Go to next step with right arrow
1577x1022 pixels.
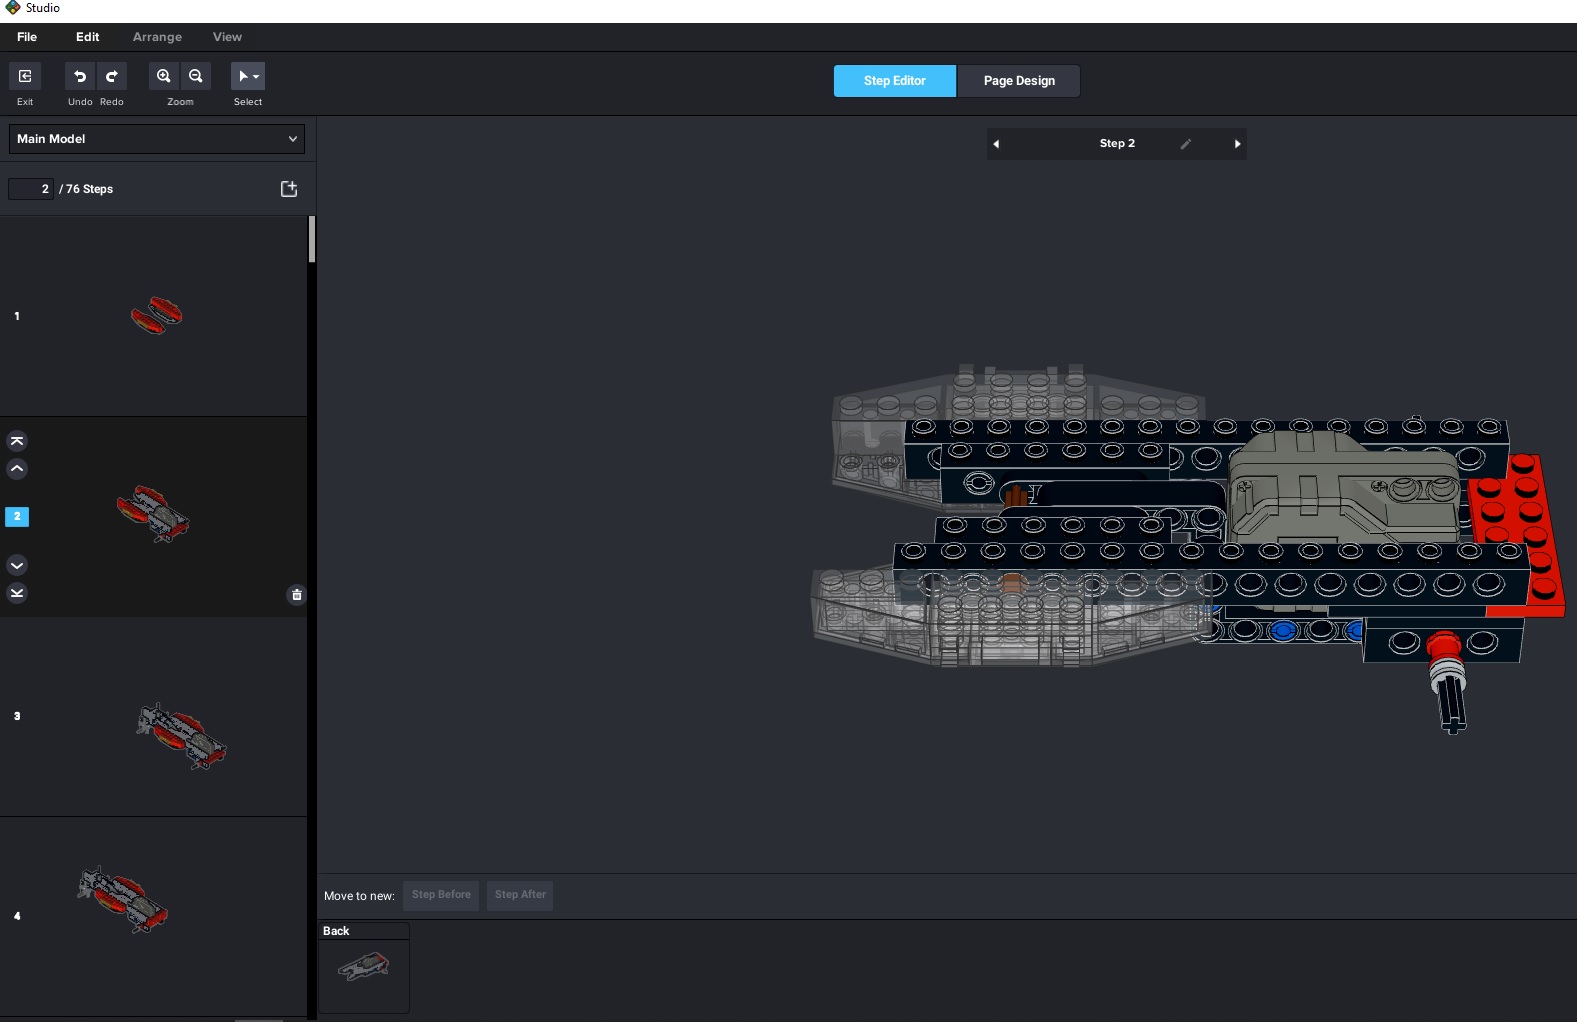pos(1237,144)
